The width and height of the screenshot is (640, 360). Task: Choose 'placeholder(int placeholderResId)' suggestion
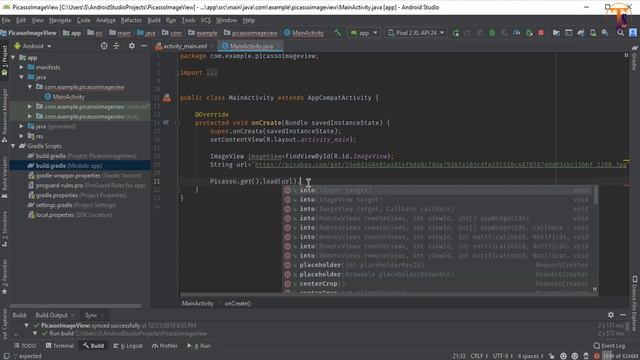438,265
